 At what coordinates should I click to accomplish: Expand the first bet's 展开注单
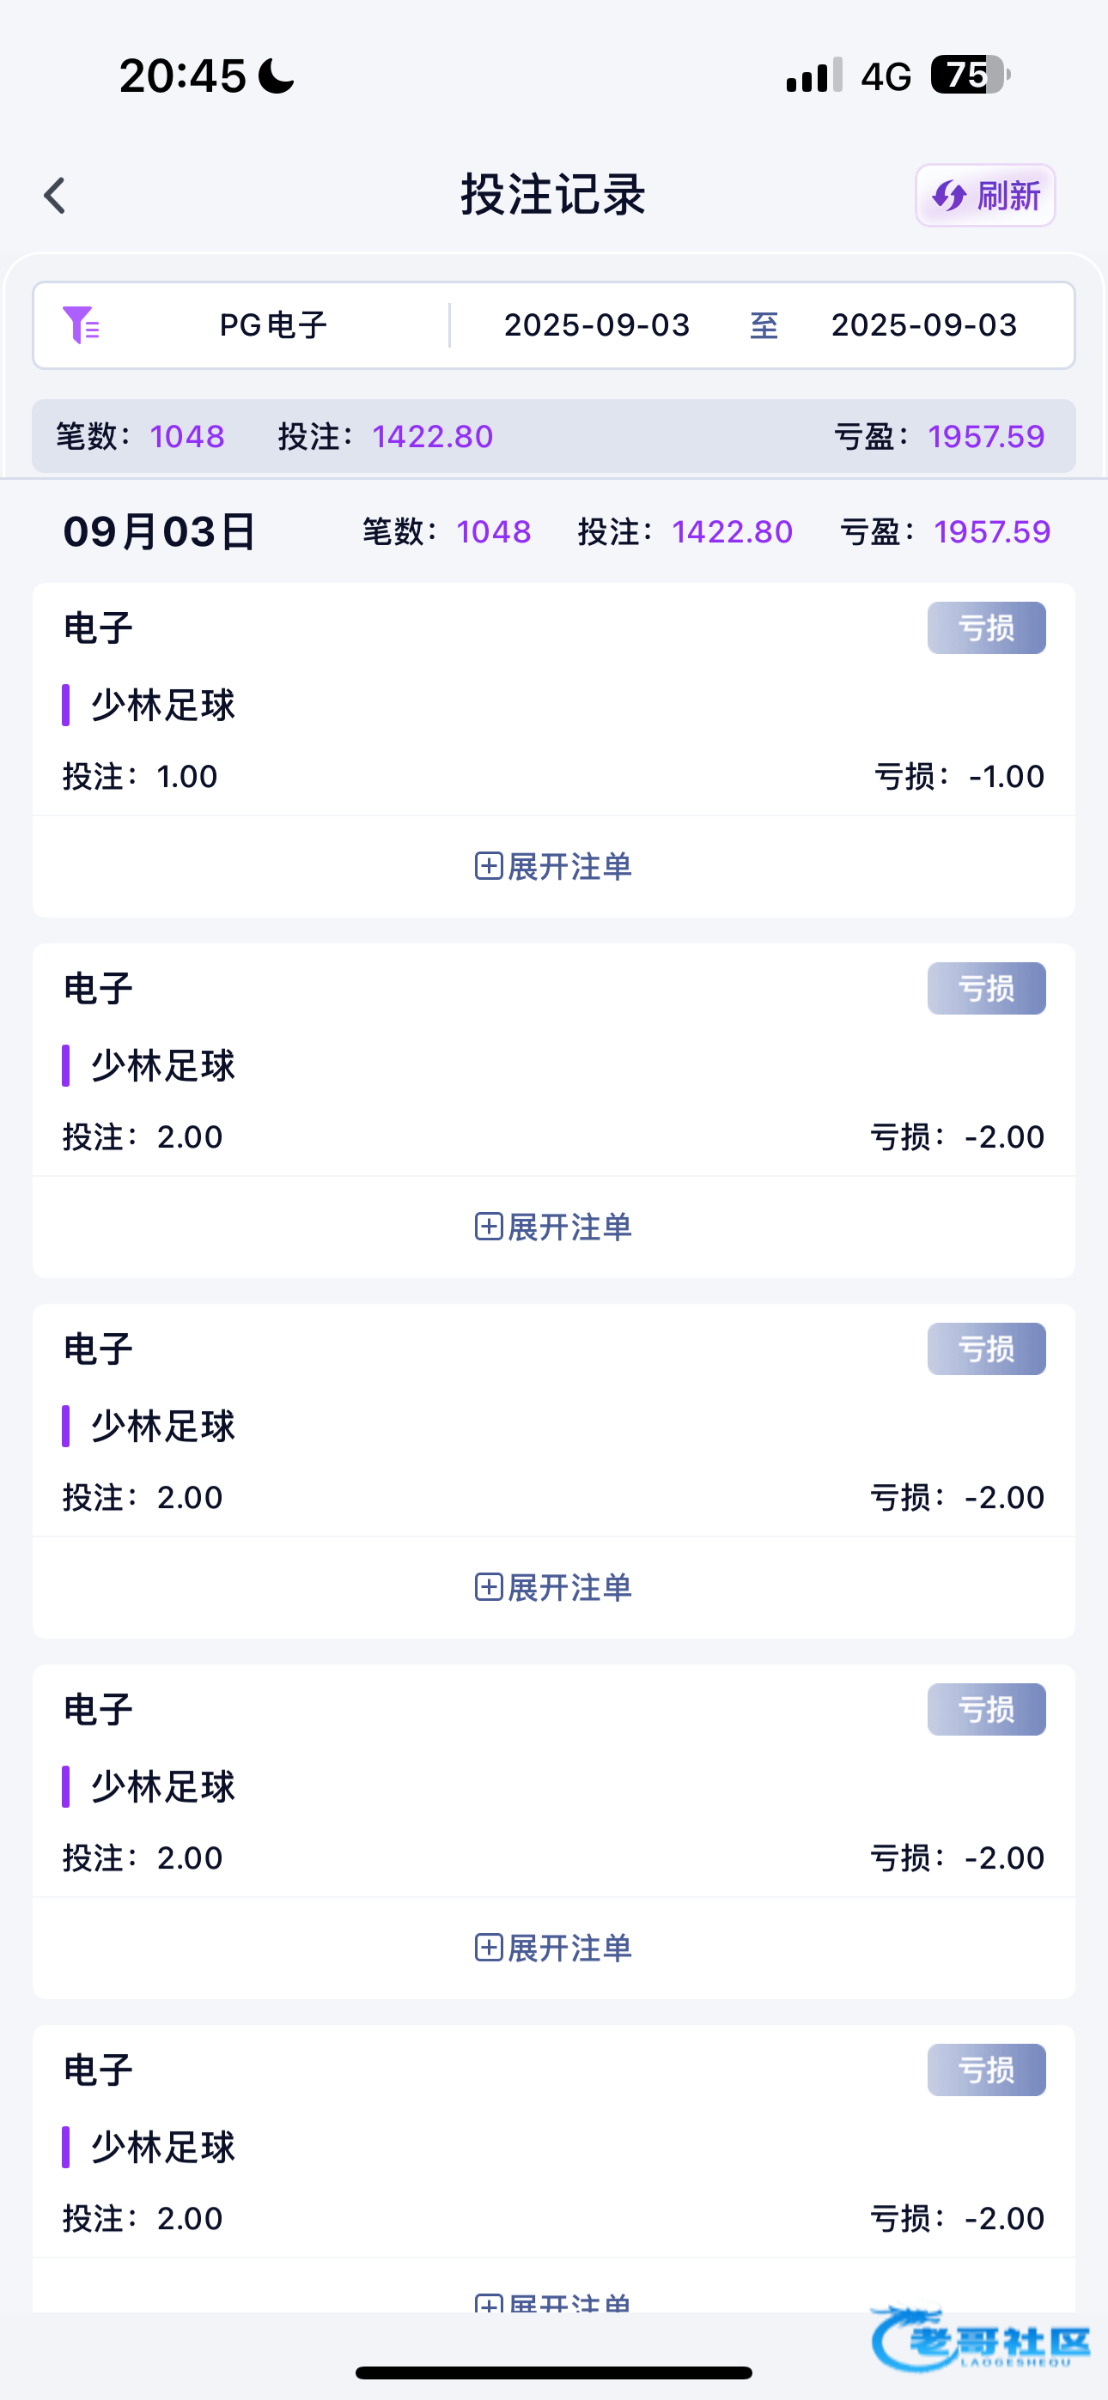click(x=553, y=866)
